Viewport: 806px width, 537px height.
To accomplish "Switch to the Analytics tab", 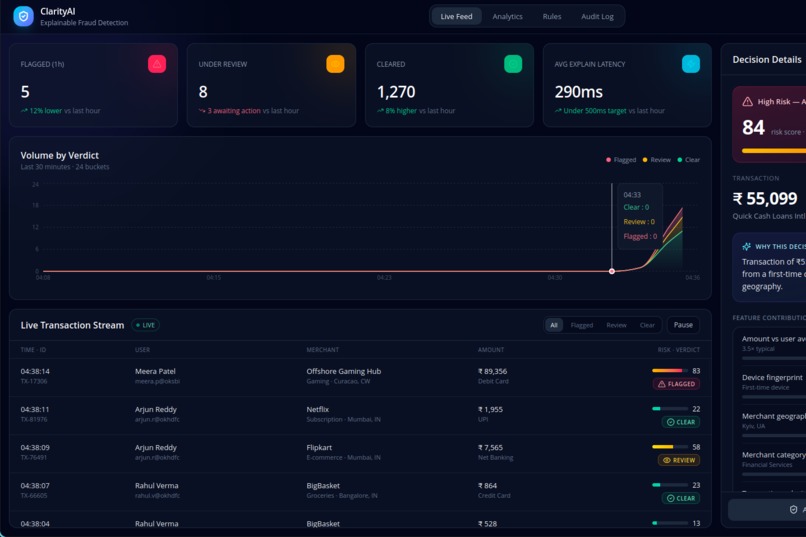I will (x=507, y=16).
